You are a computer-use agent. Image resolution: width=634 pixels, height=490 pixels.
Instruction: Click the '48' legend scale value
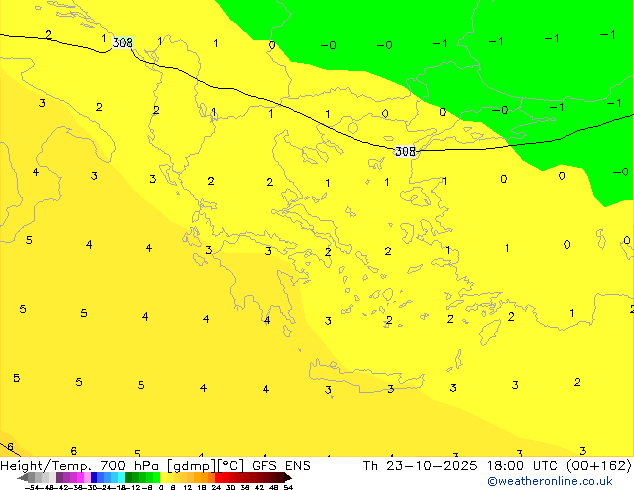(274, 488)
